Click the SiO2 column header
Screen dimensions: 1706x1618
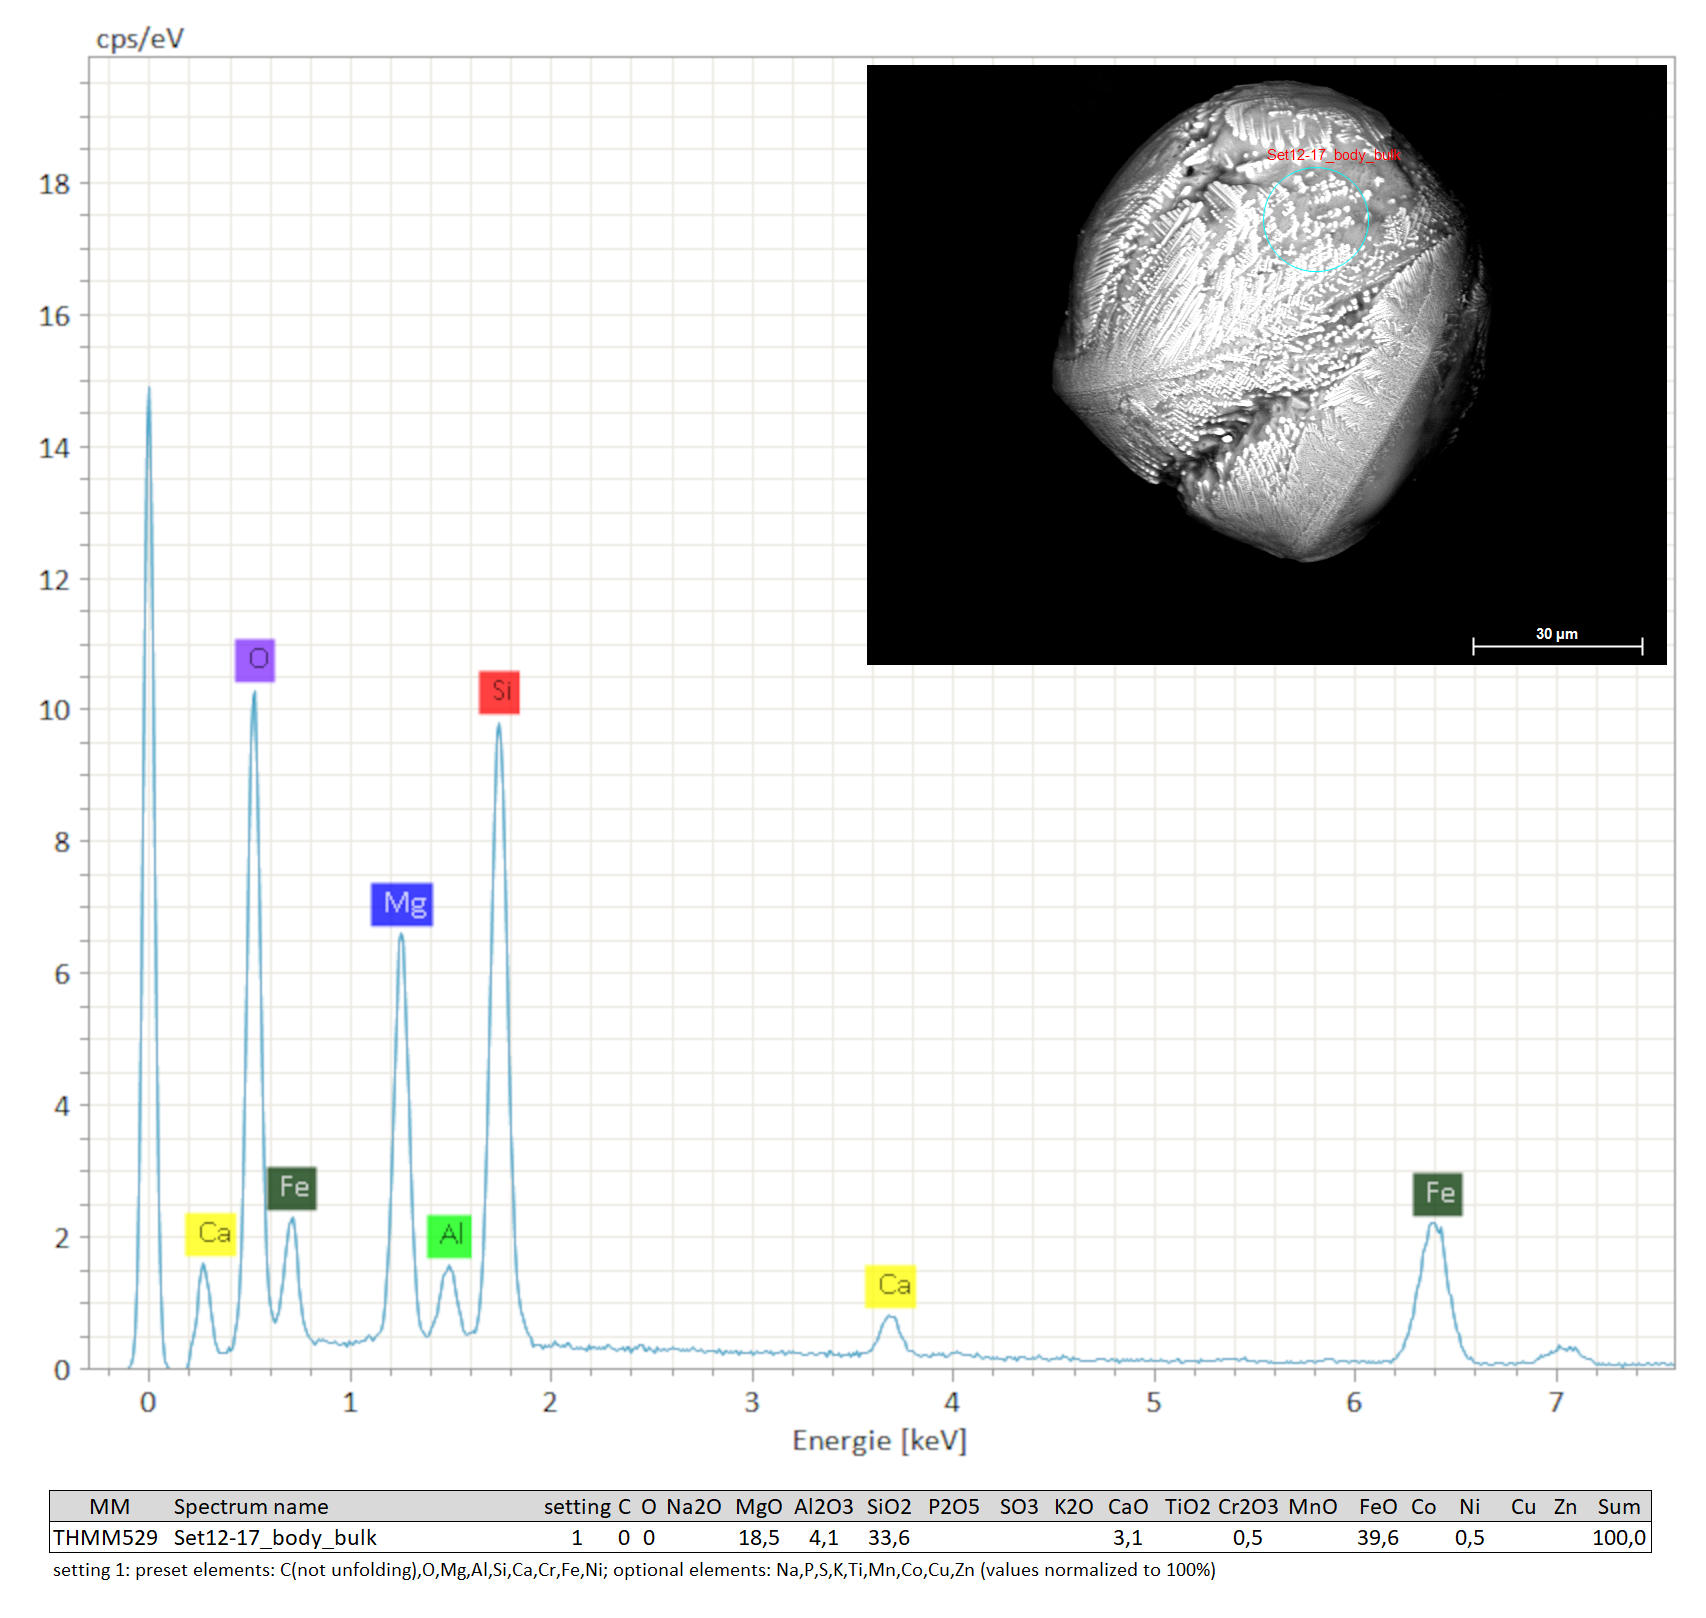tap(888, 1506)
